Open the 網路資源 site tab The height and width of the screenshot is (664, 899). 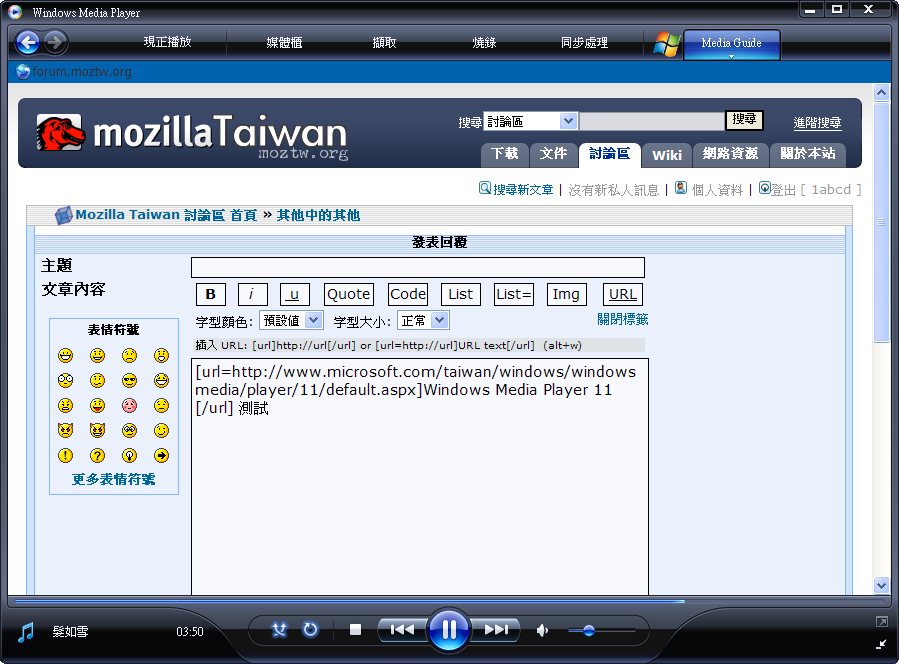pyautogui.click(x=730, y=155)
